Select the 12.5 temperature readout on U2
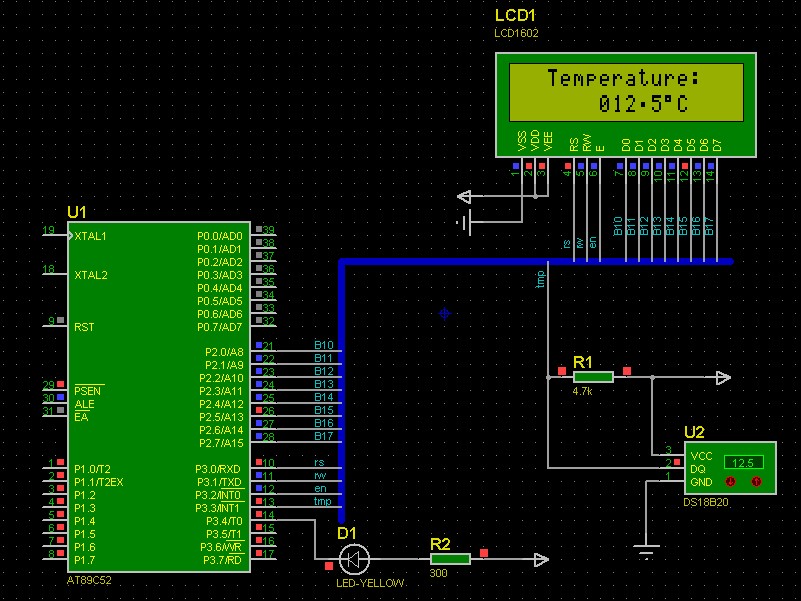The image size is (801, 601). pos(743,463)
